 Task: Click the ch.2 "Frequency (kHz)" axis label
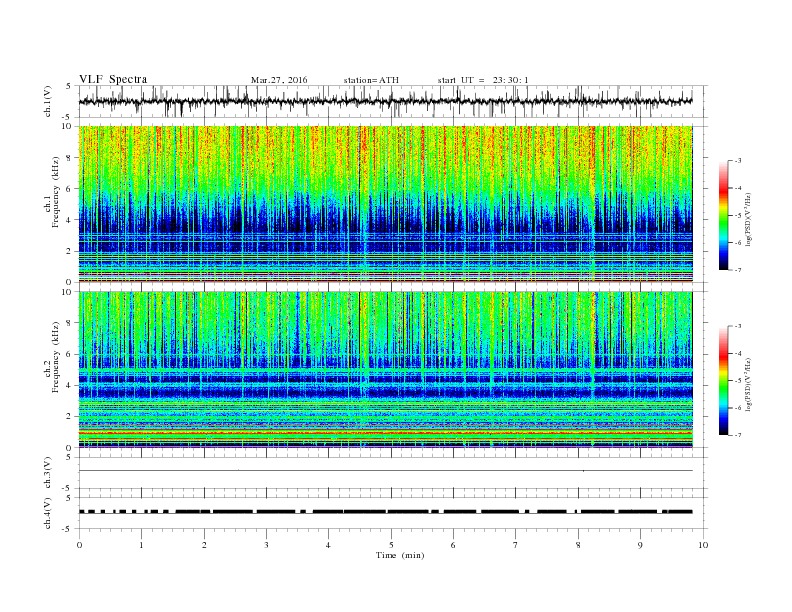click(56, 357)
